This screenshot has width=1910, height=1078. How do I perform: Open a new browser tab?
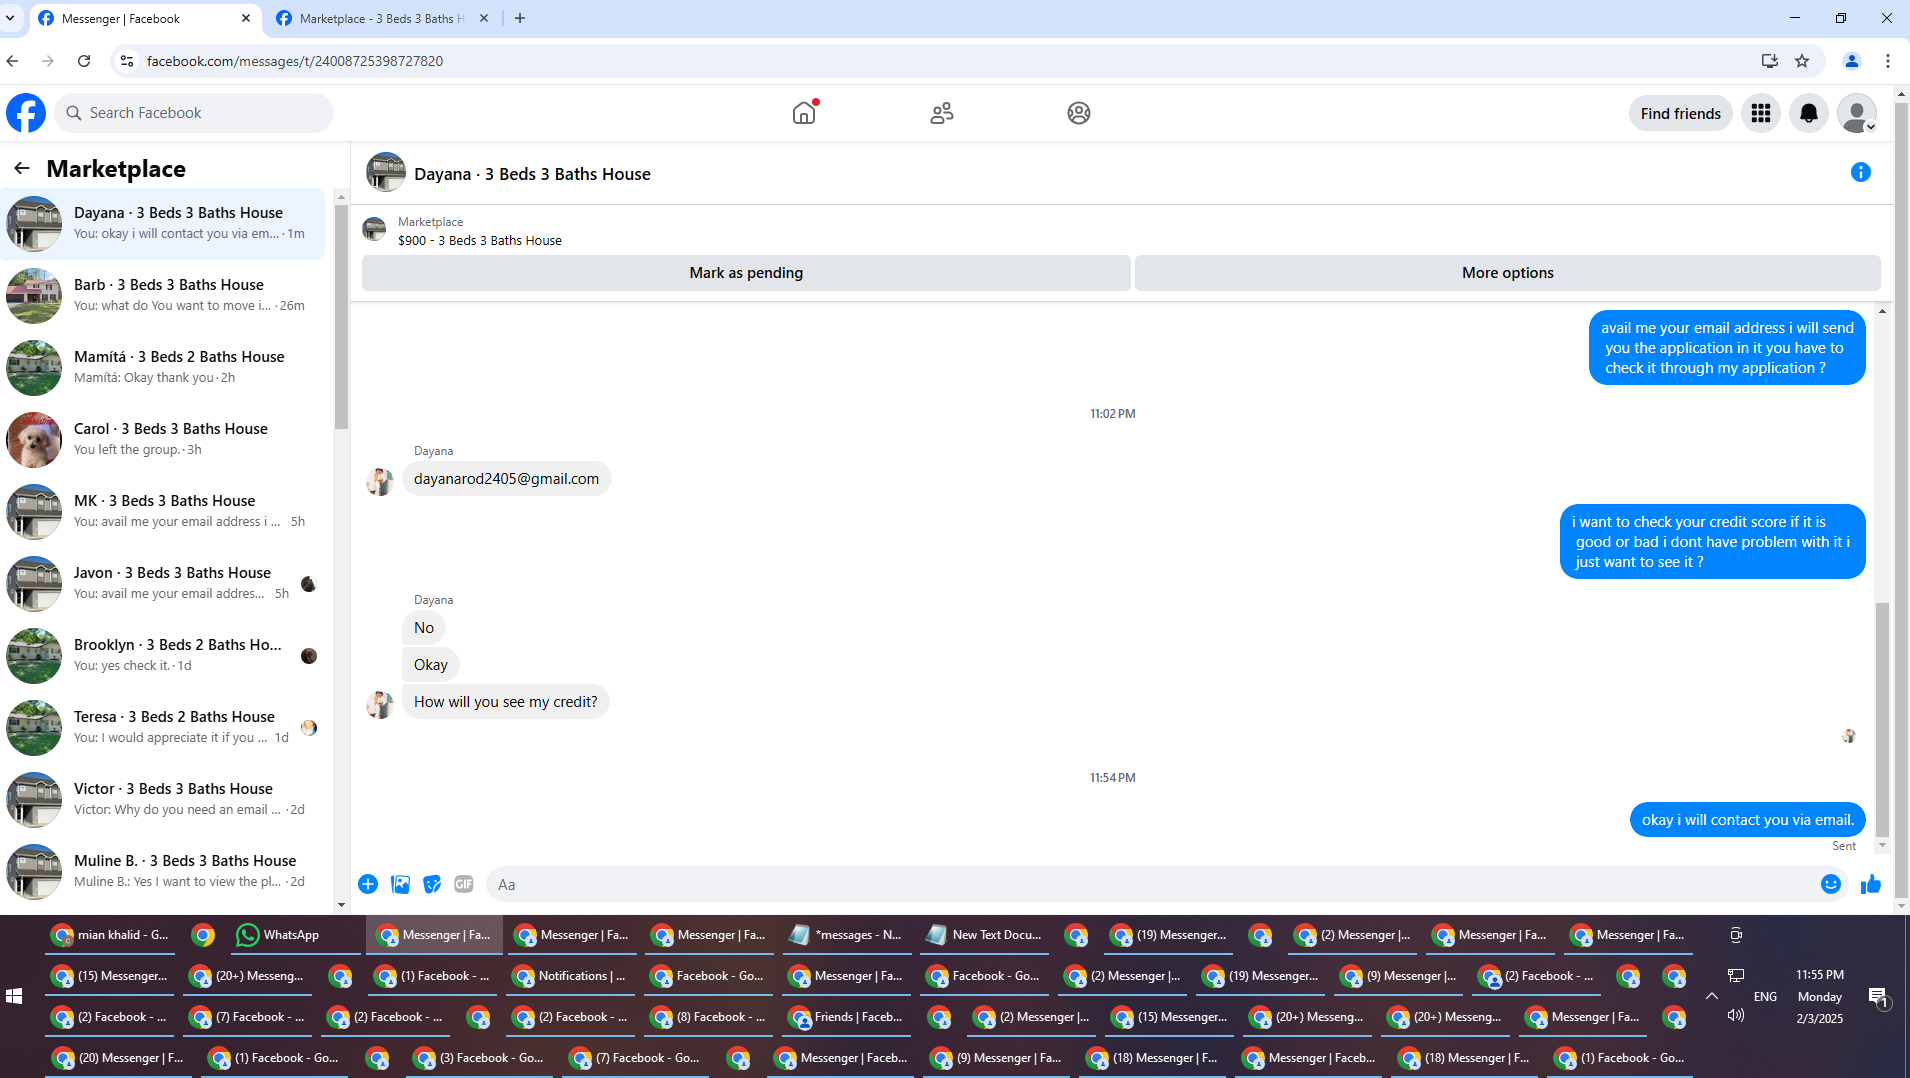[x=520, y=18]
